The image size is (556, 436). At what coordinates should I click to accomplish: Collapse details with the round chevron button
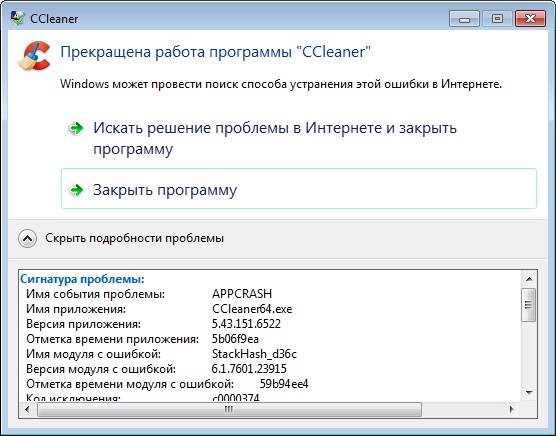coord(27,238)
